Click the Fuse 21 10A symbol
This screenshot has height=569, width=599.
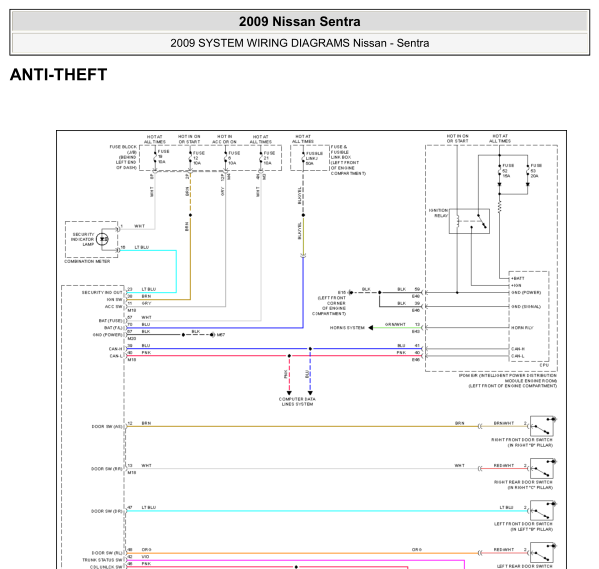(261, 158)
